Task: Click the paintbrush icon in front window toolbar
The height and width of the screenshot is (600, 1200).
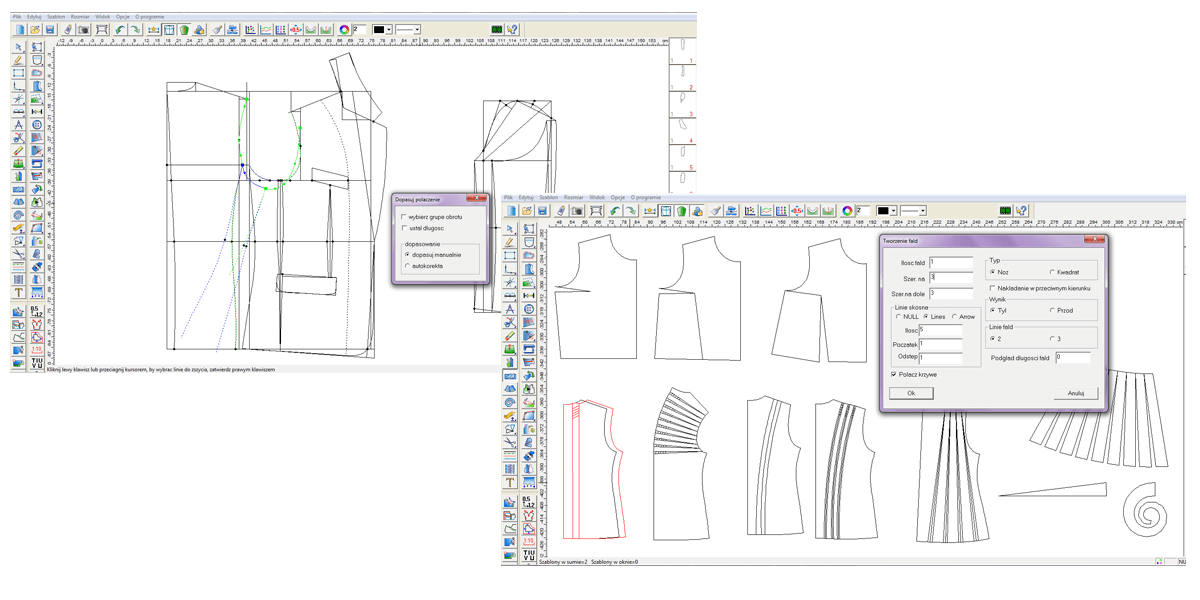Action: (716, 211)
